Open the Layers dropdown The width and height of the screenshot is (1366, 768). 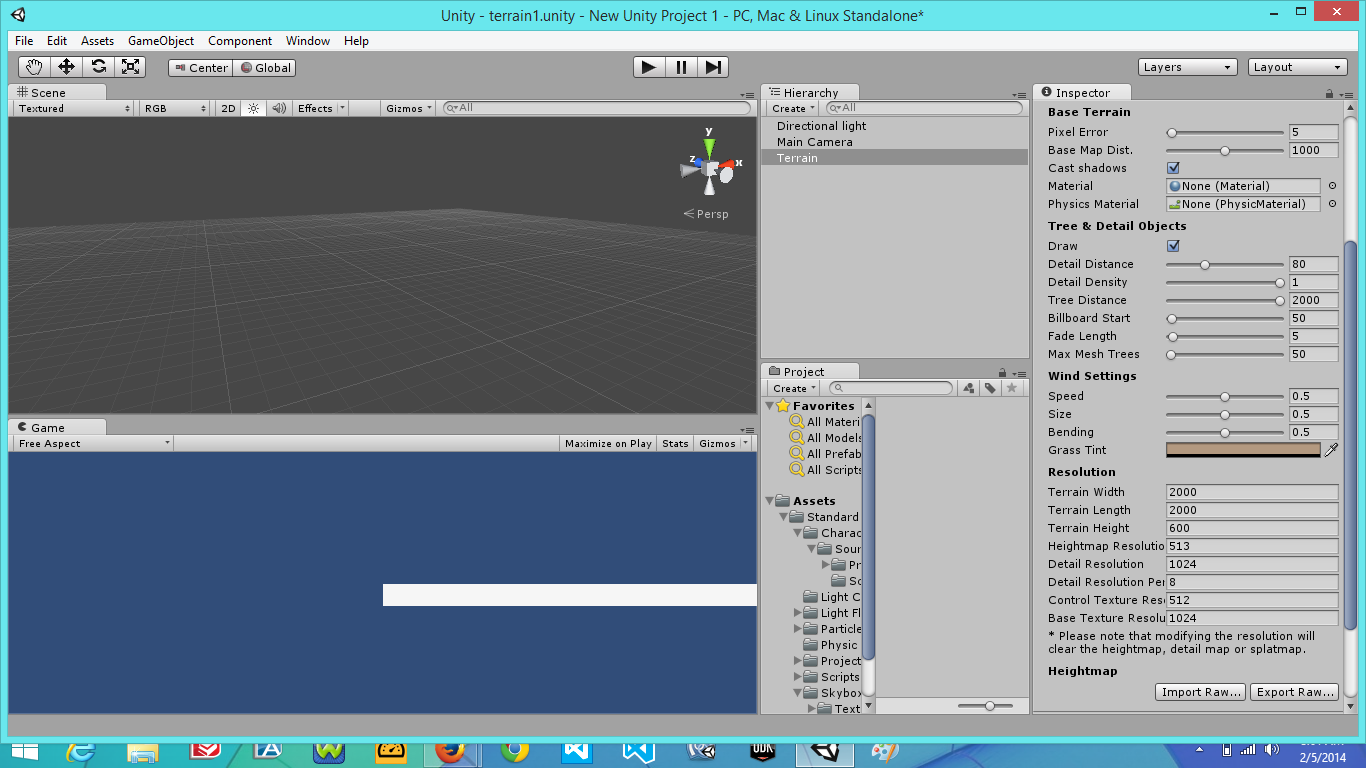[x=1188, y=67]
